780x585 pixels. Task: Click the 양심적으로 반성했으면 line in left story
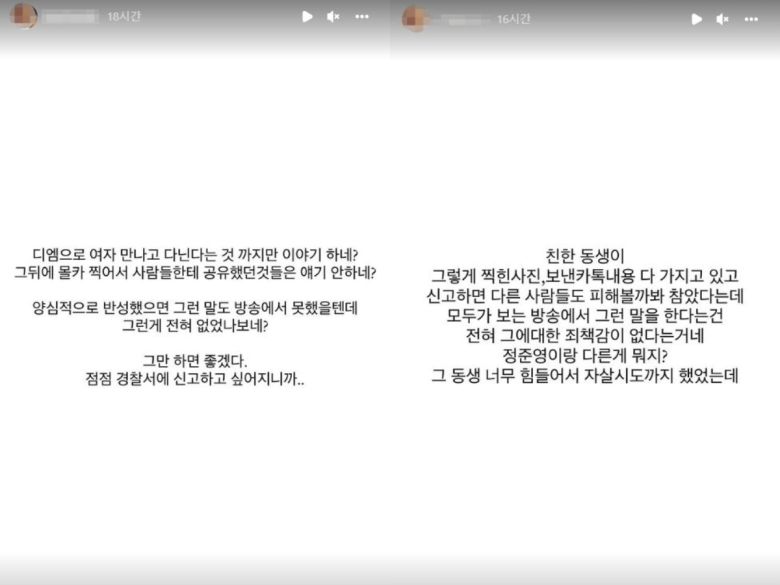[194, 307]
